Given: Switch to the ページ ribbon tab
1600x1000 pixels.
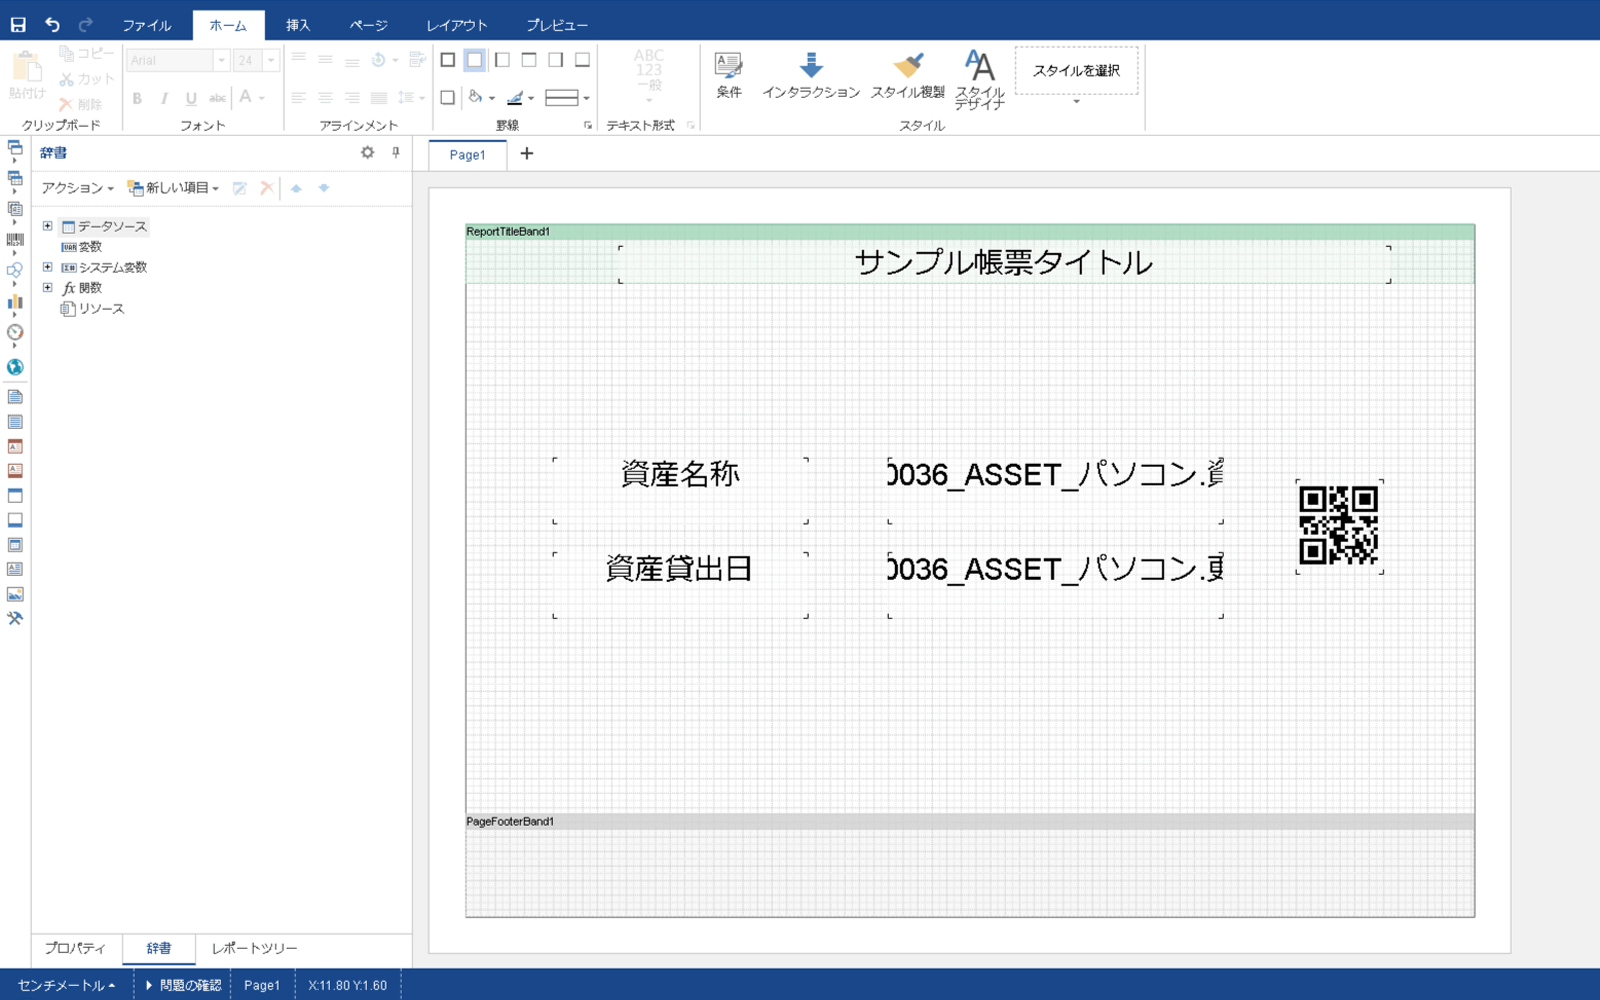Looking at the screenshot, I should click(x=368, y=25).
